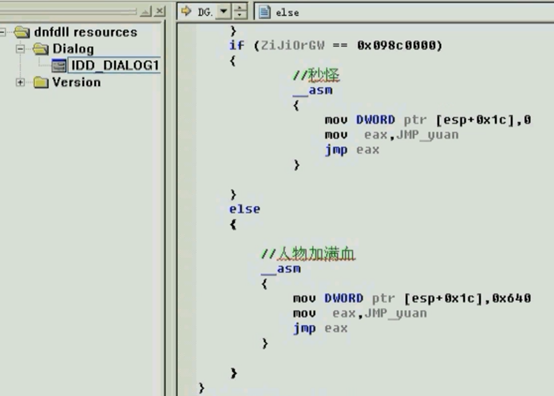
Task: Collapse the Dialog folder node
Action: (x=20, y=49)
